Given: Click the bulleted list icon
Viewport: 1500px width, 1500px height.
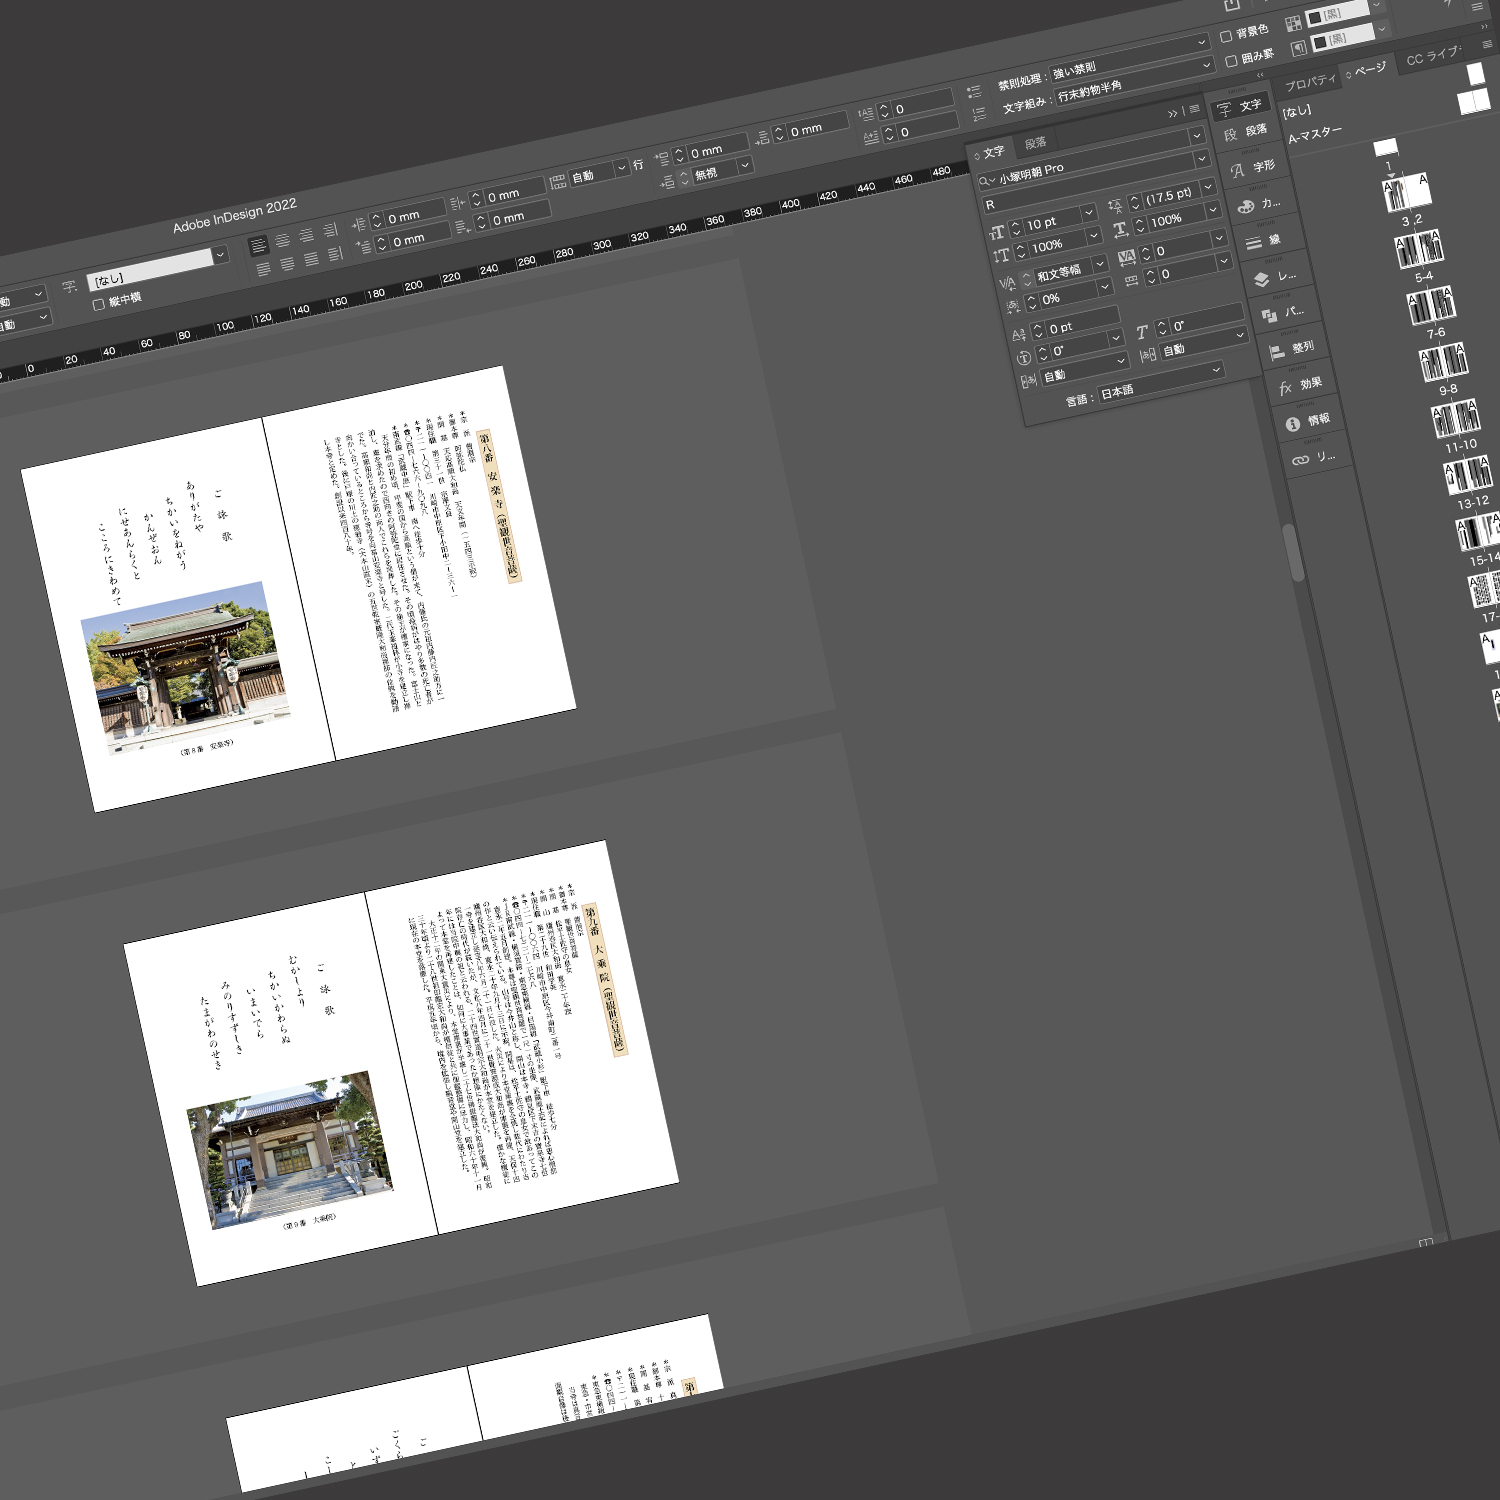Looking at the screenshot, I should [x=974, y=92].
